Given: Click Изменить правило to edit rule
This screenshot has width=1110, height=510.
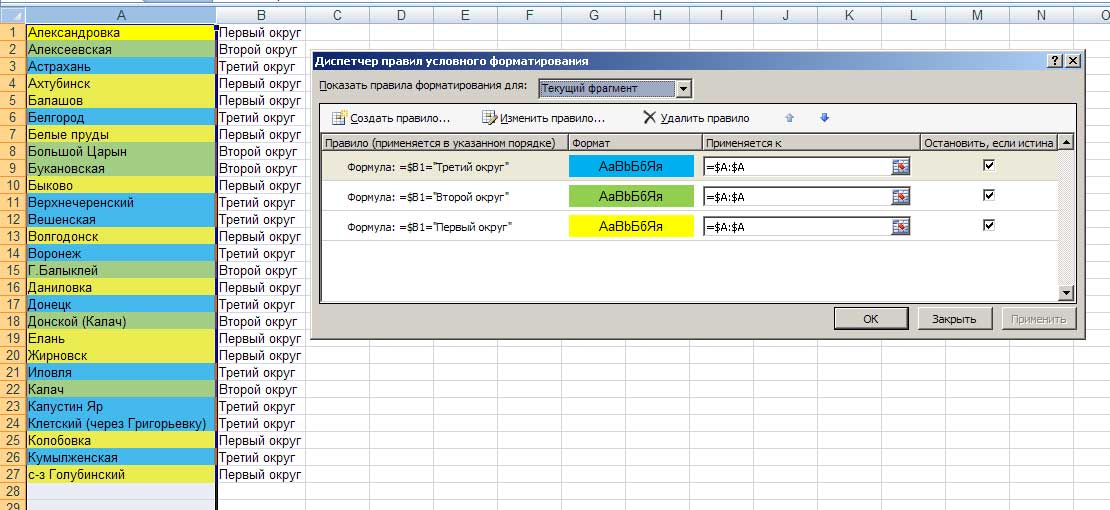Looking at the screenshot, I should tap(543, 118).
